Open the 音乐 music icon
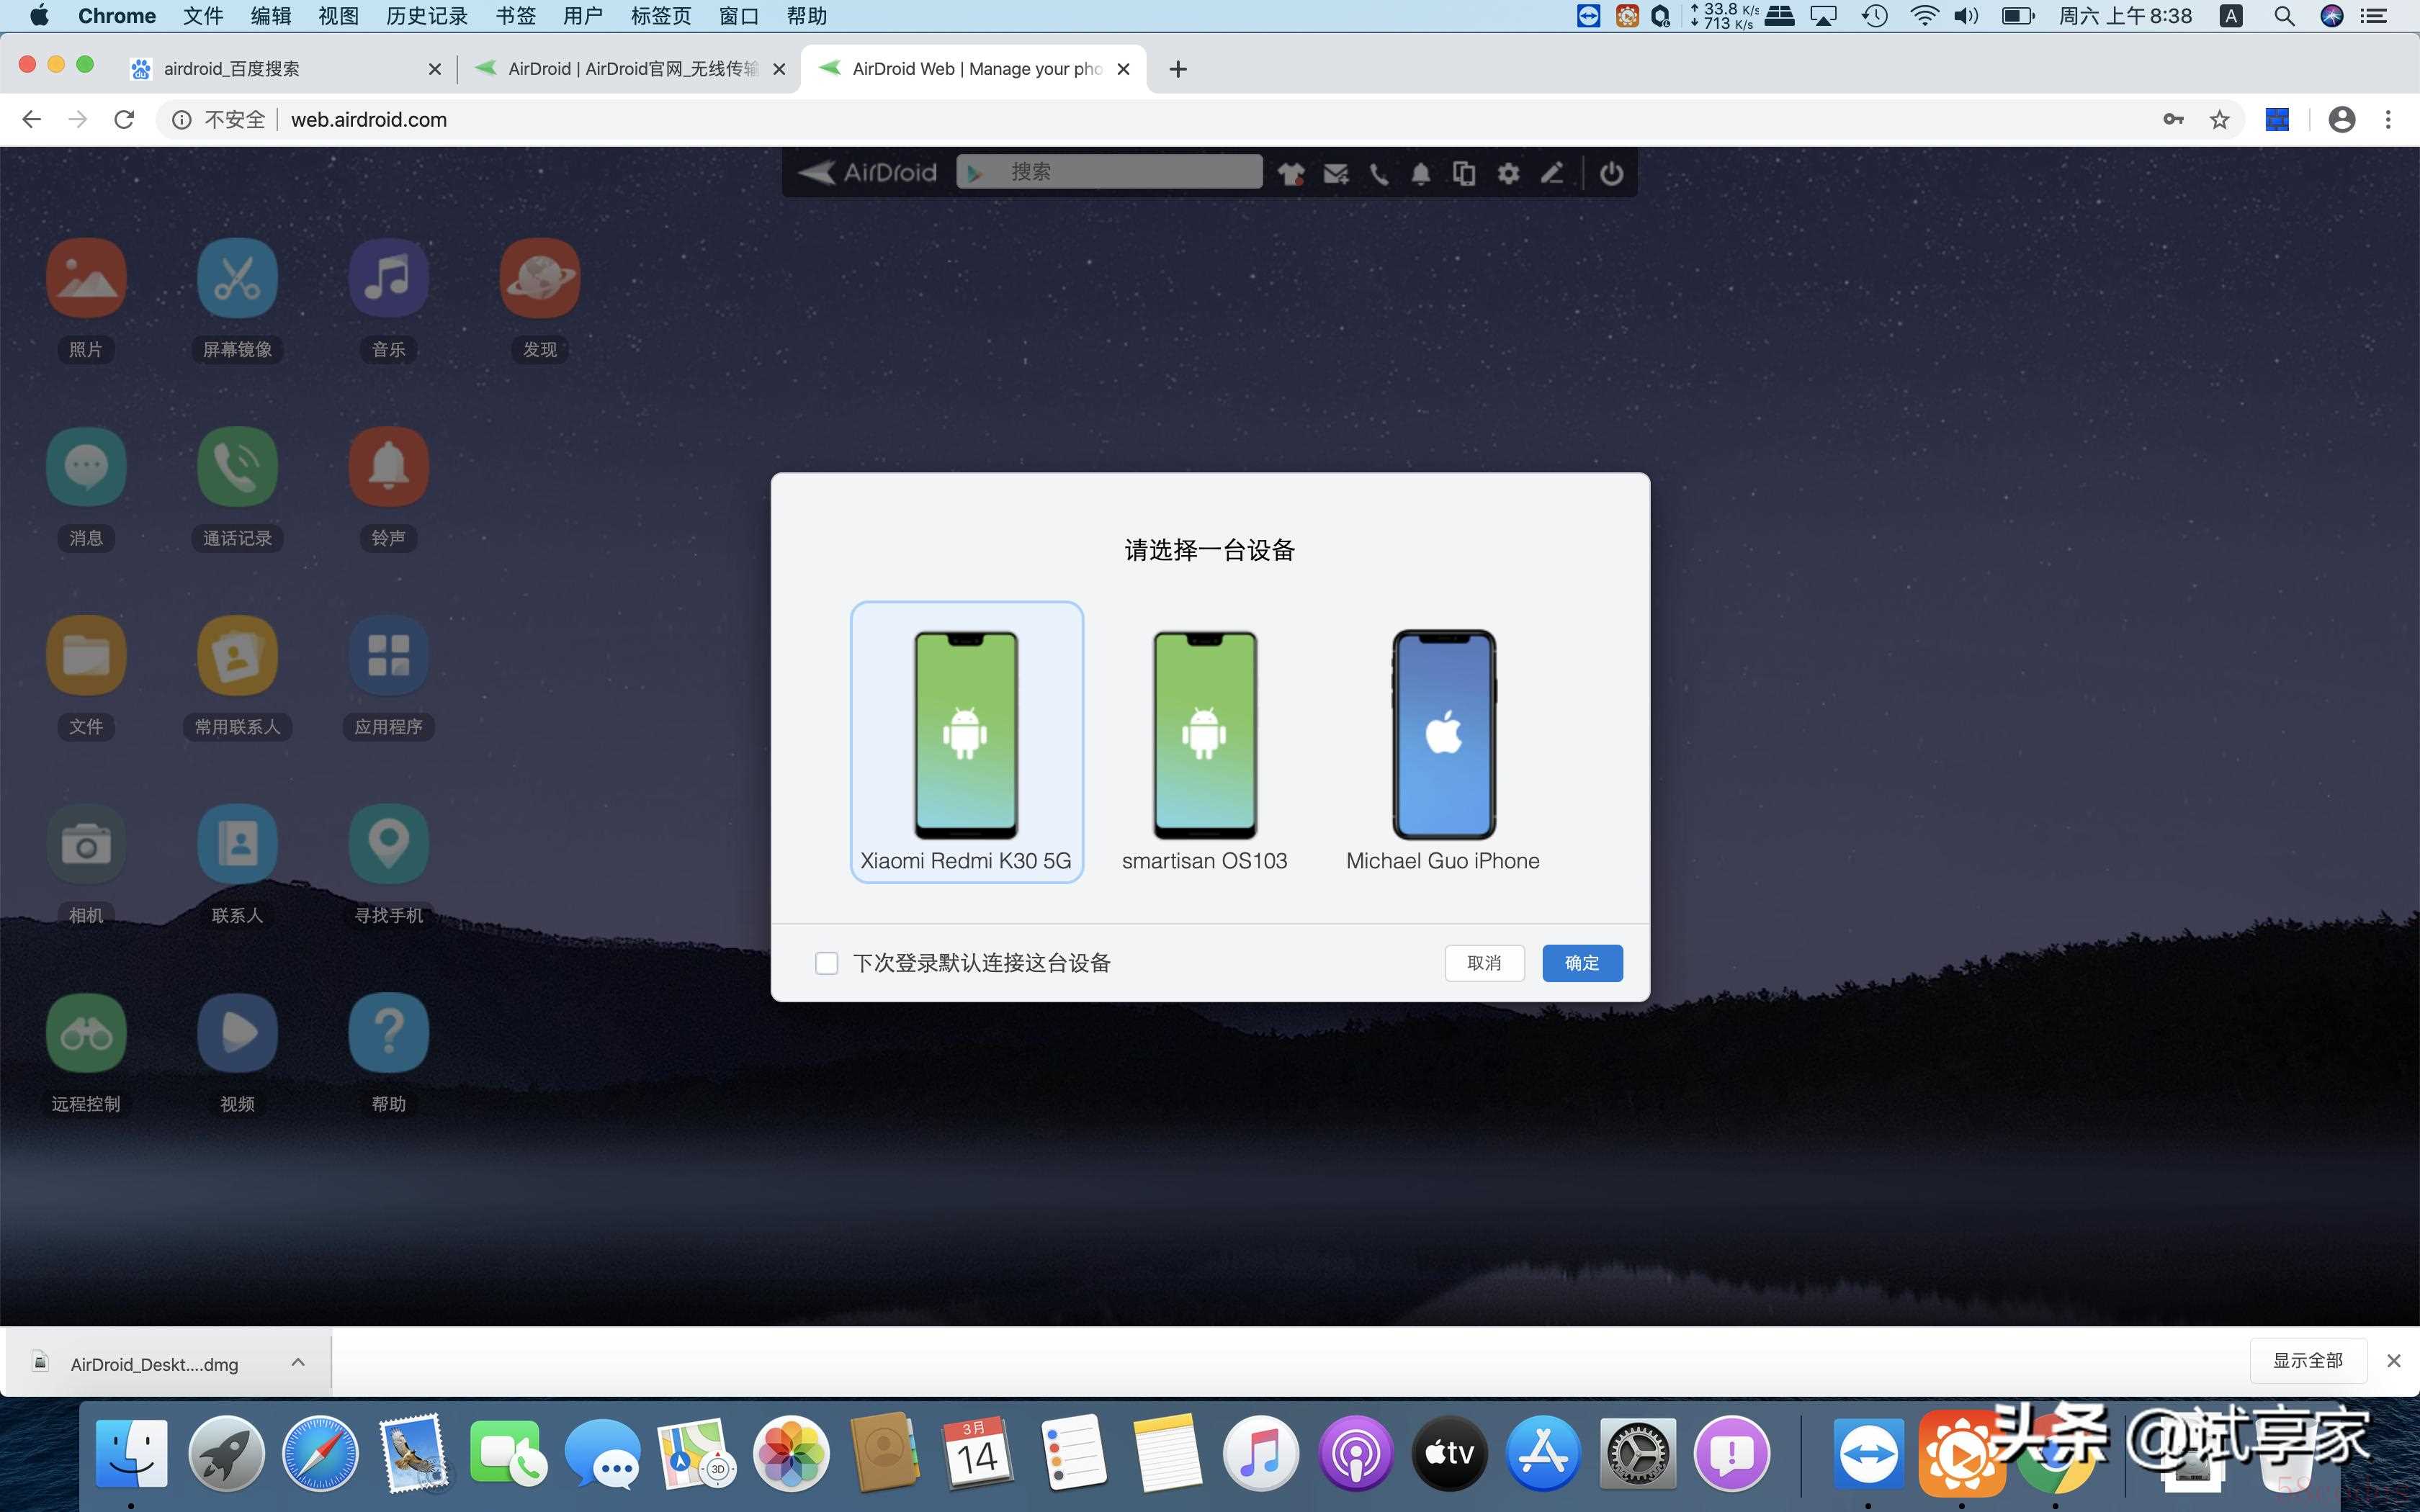The width and height of the screenshot is (2420, 1512). (388, 278)
